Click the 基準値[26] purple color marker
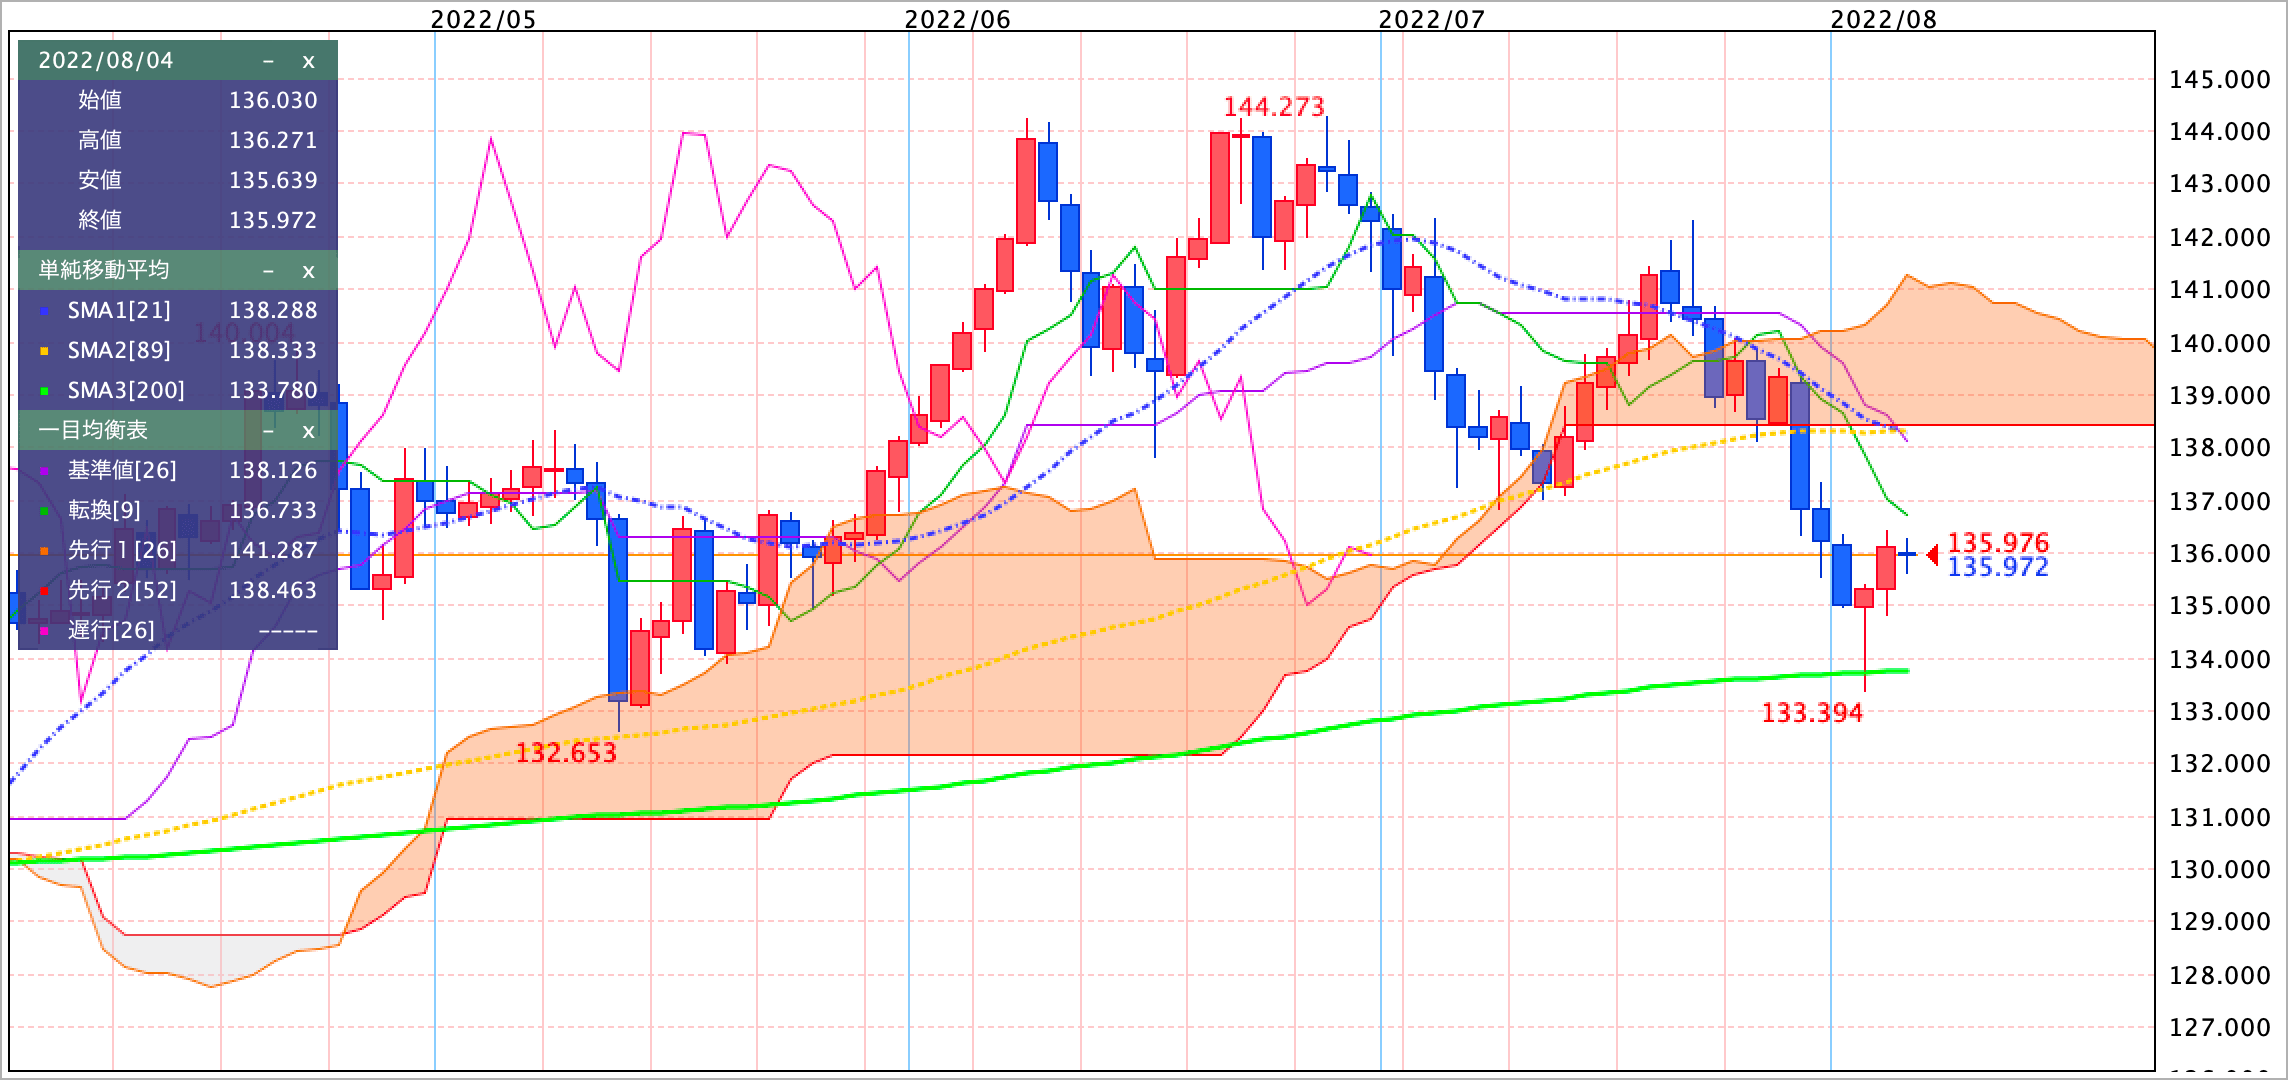 [x=44, y=472]
